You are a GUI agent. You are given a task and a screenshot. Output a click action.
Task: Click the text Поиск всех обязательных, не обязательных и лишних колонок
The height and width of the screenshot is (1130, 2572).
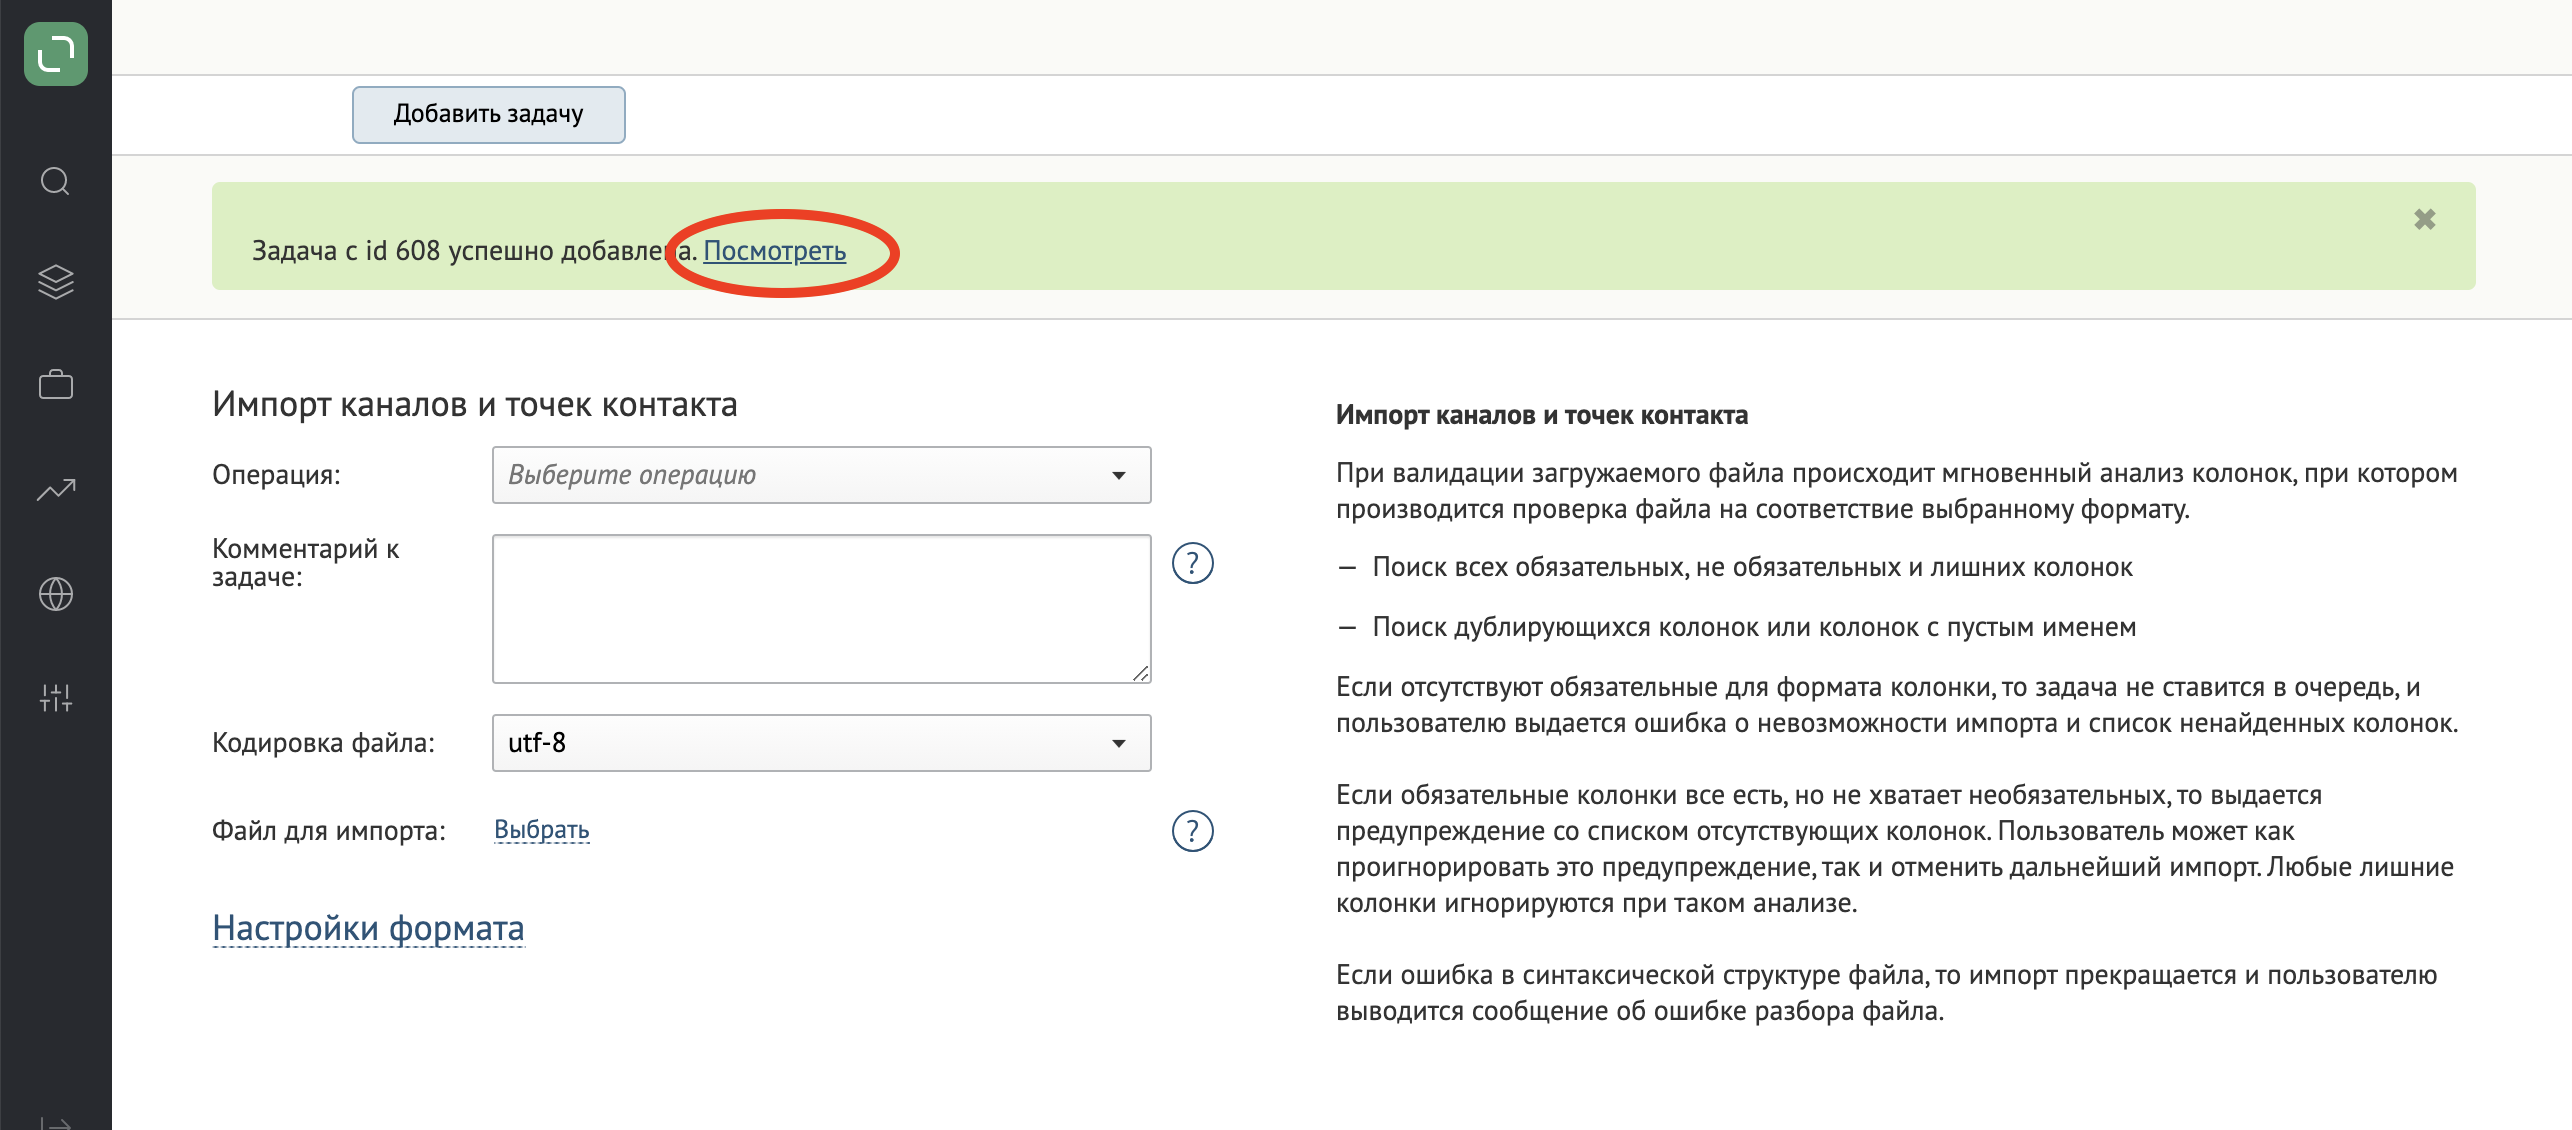(x=1753, y=567)
